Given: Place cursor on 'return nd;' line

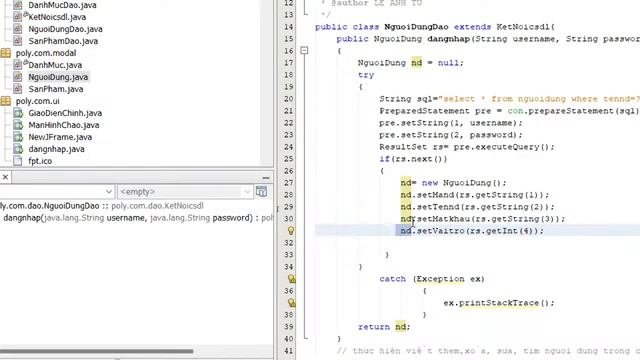Looking at the screenshot, I should (384, 327).
